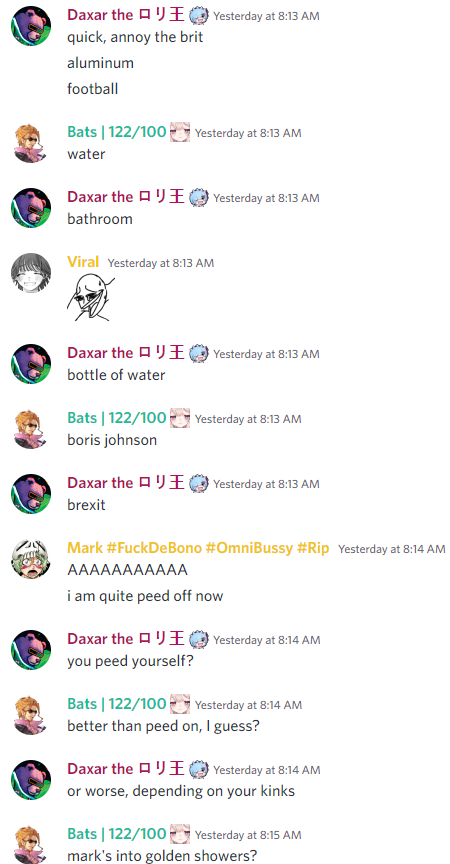
Task: Click the 8:14 AM timestamp on Mark's message
Action: tap(392, 549)
